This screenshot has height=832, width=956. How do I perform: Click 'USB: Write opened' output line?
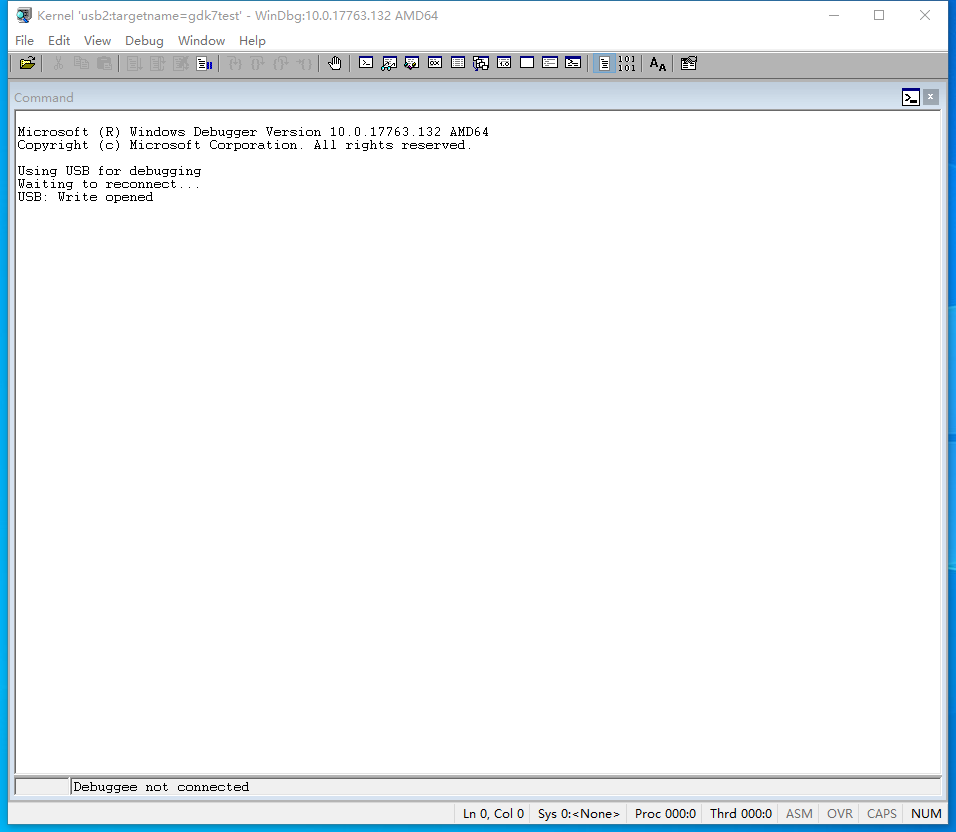point(85,197)
